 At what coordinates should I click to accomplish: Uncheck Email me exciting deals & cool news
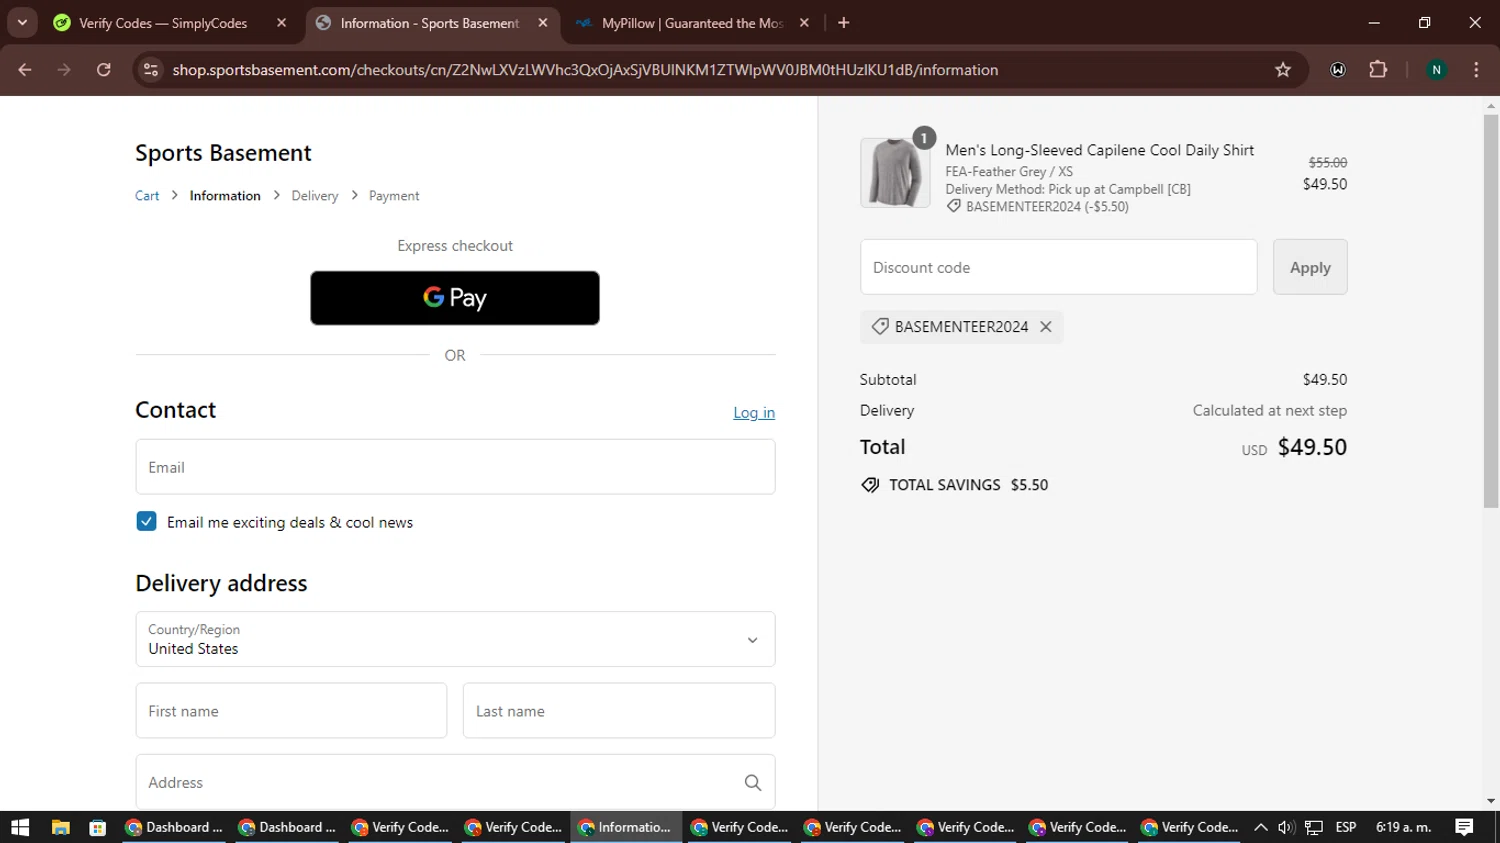[146, 521]
